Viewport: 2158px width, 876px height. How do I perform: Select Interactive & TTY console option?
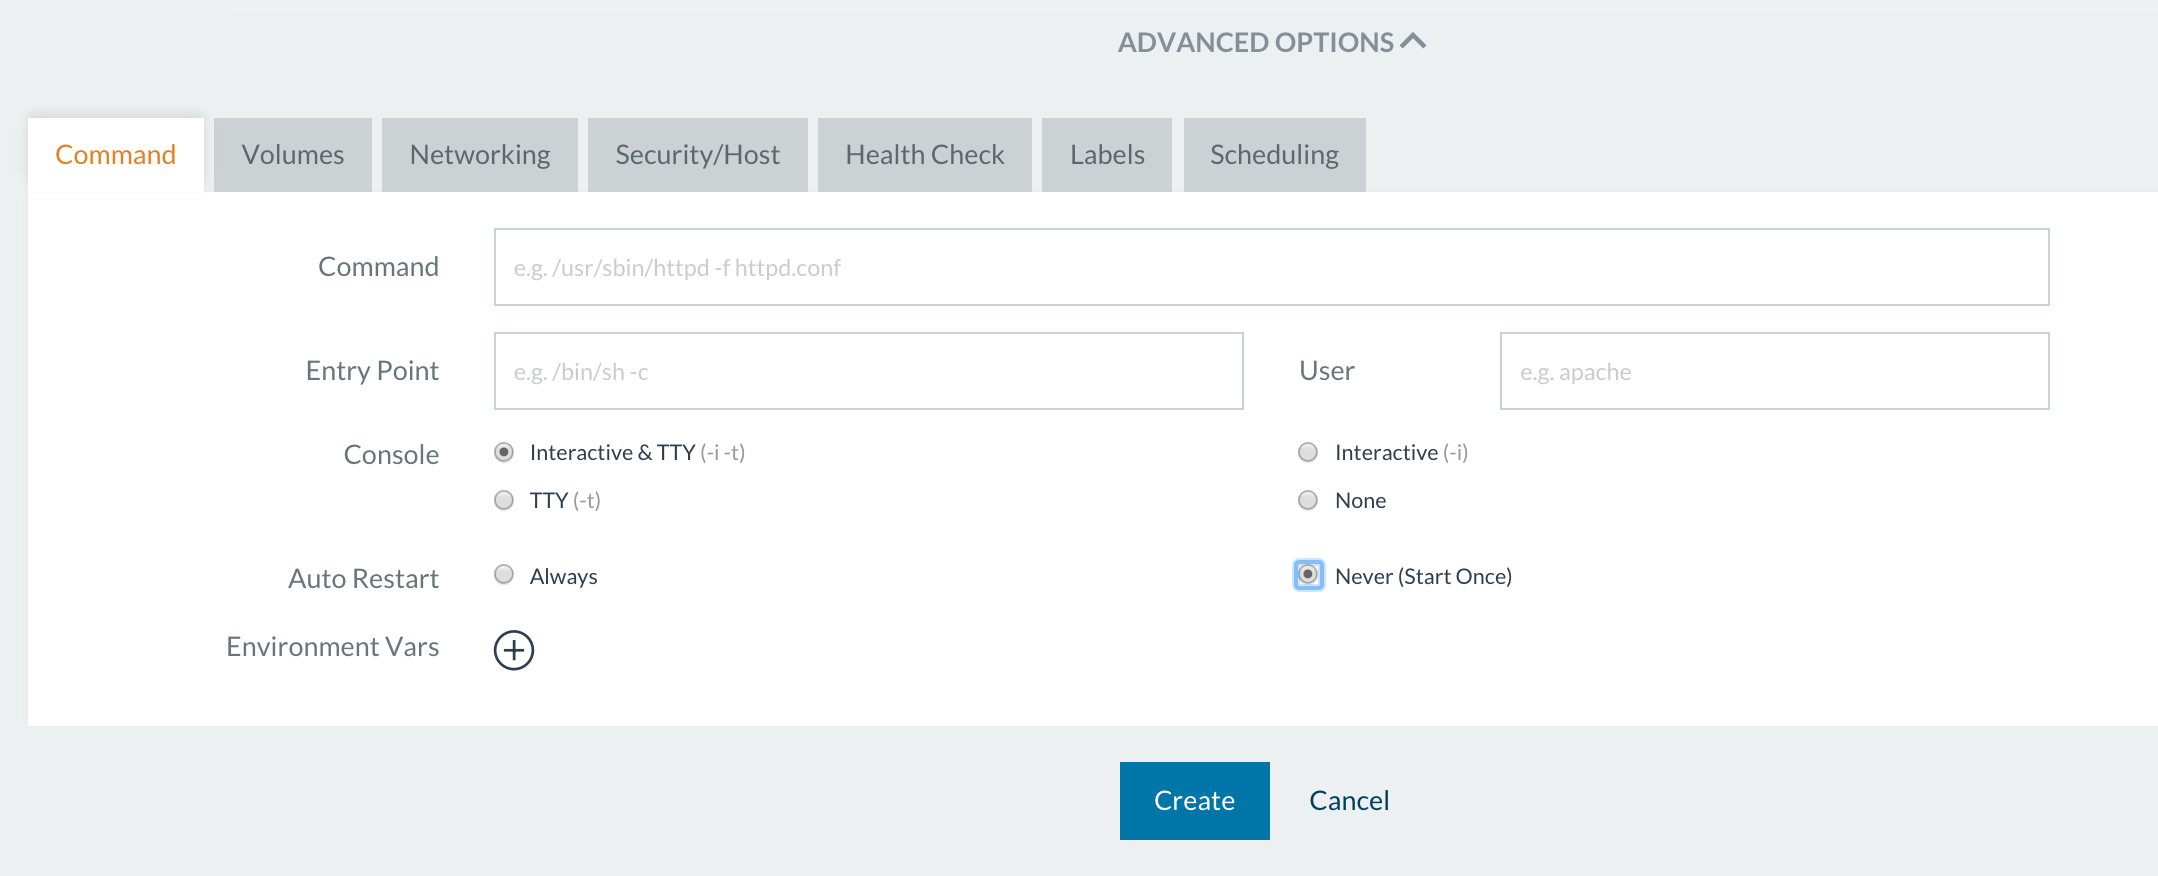[504, 452]
